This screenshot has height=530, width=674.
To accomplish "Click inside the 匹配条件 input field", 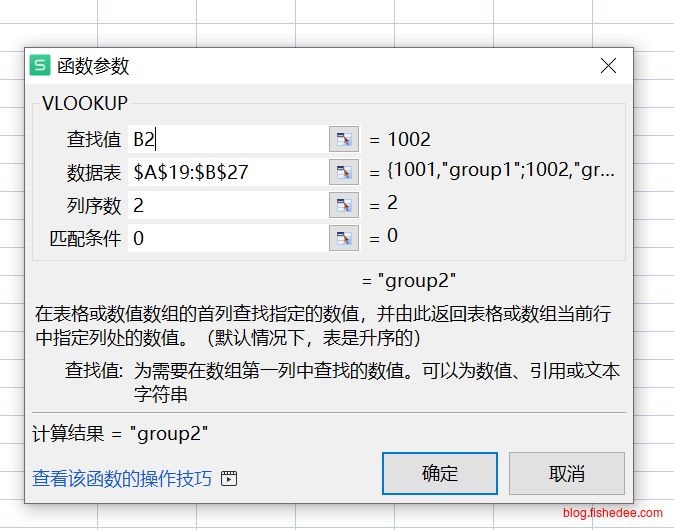I will coord(227,238).
